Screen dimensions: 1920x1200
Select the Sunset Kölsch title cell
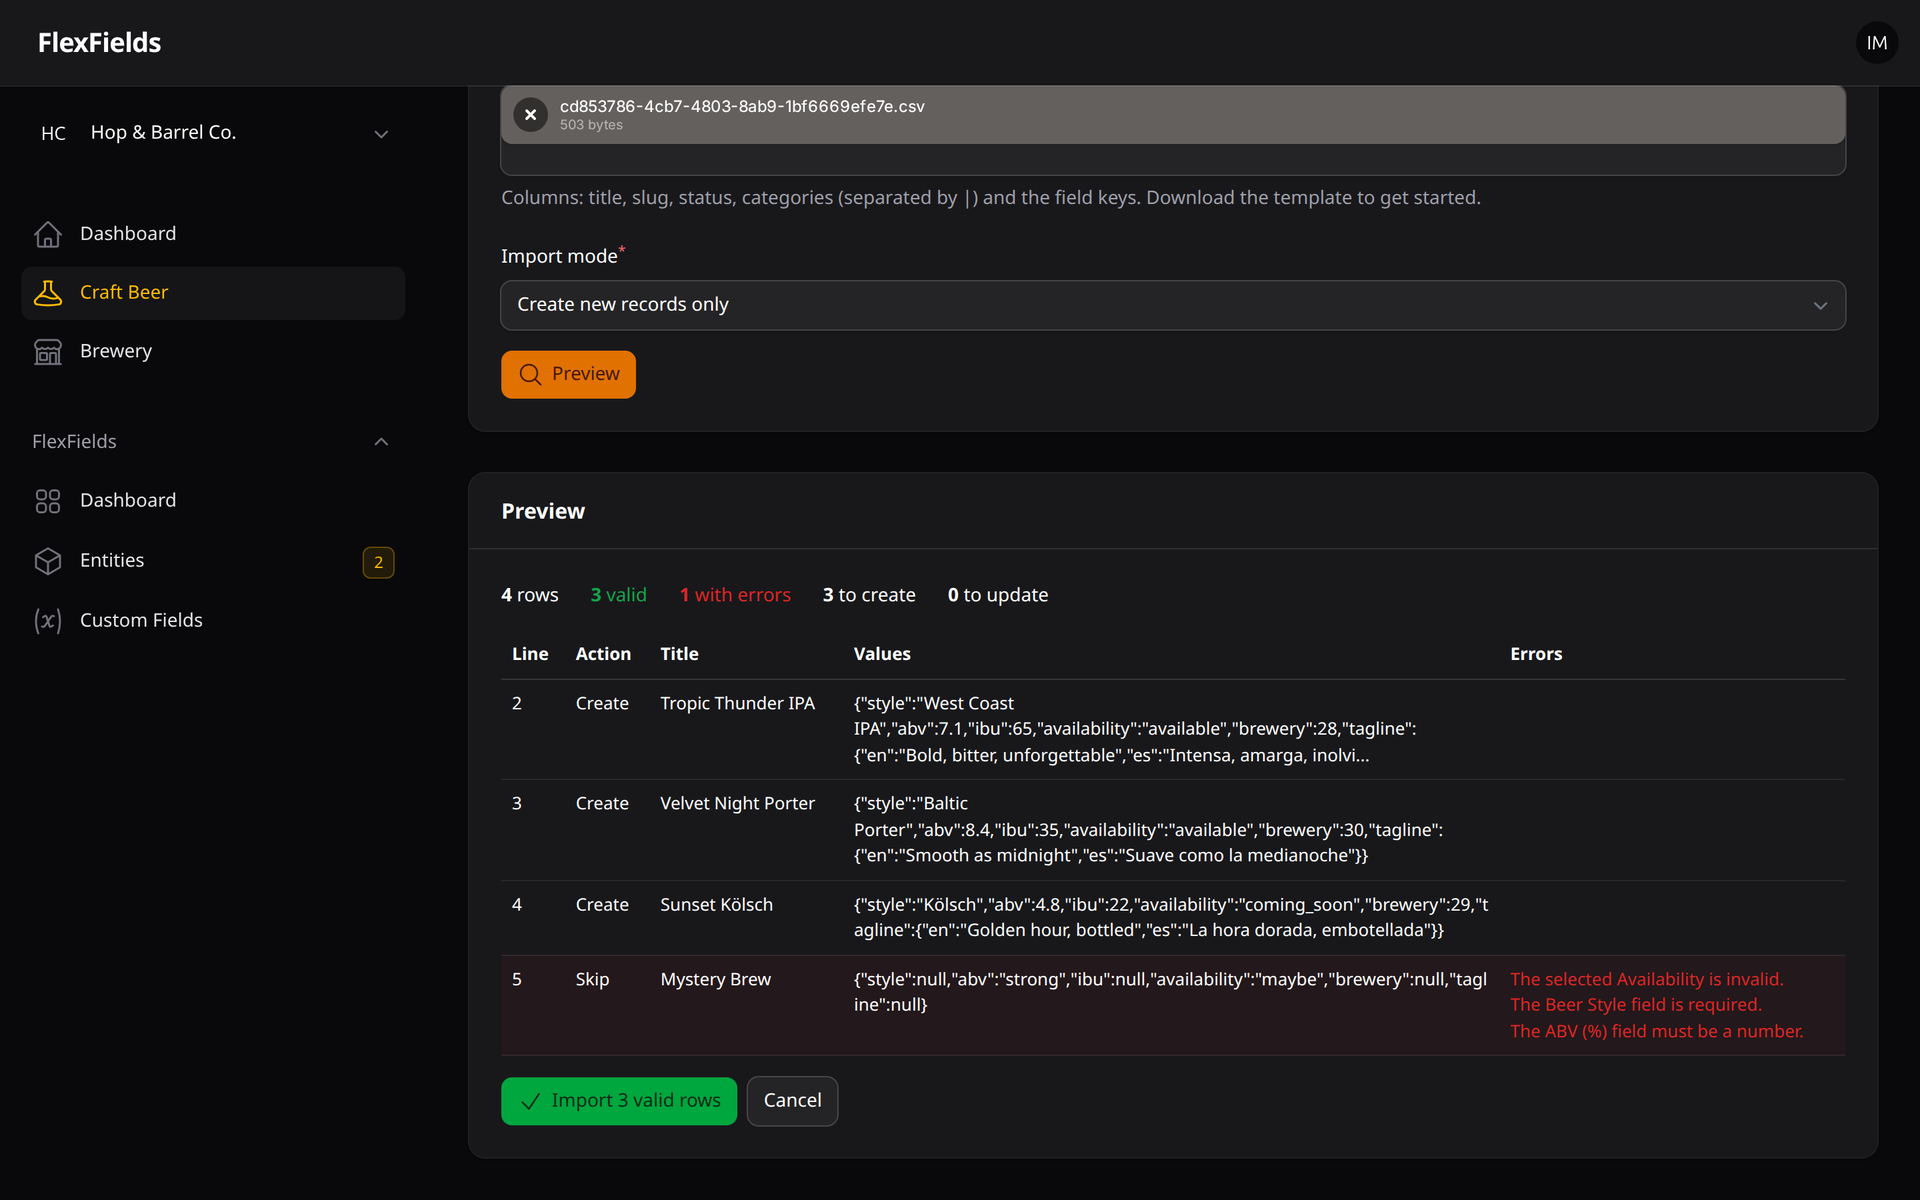pos(716,905)
